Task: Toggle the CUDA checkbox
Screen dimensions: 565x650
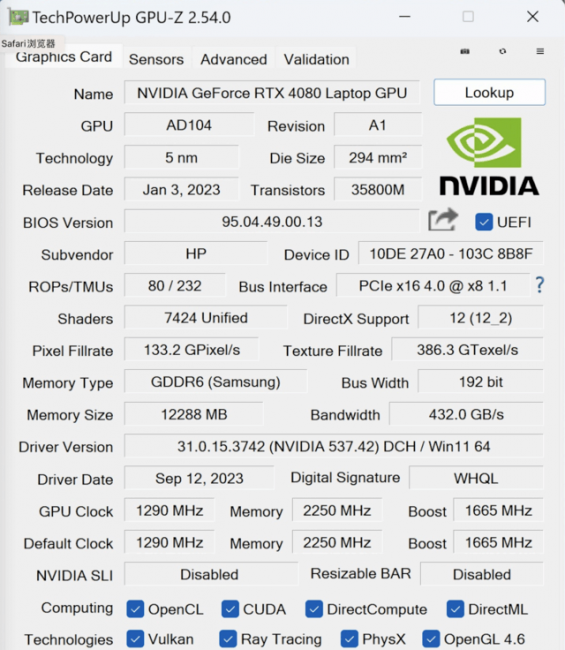Action: pos(230,609)
